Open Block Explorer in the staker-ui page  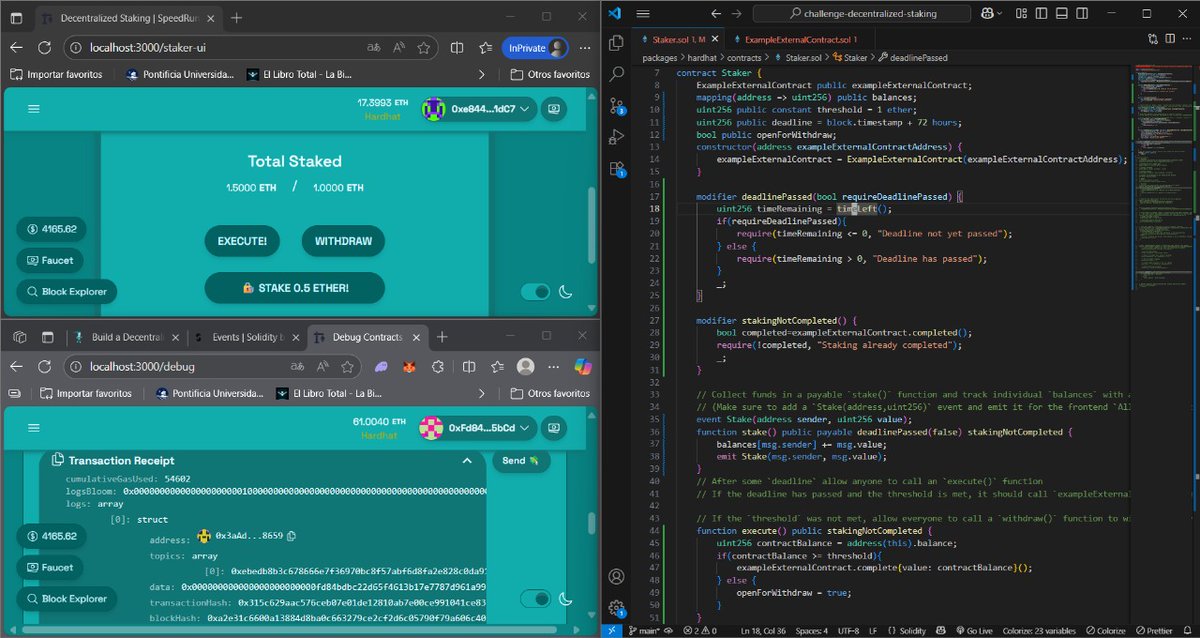(66, 292)
